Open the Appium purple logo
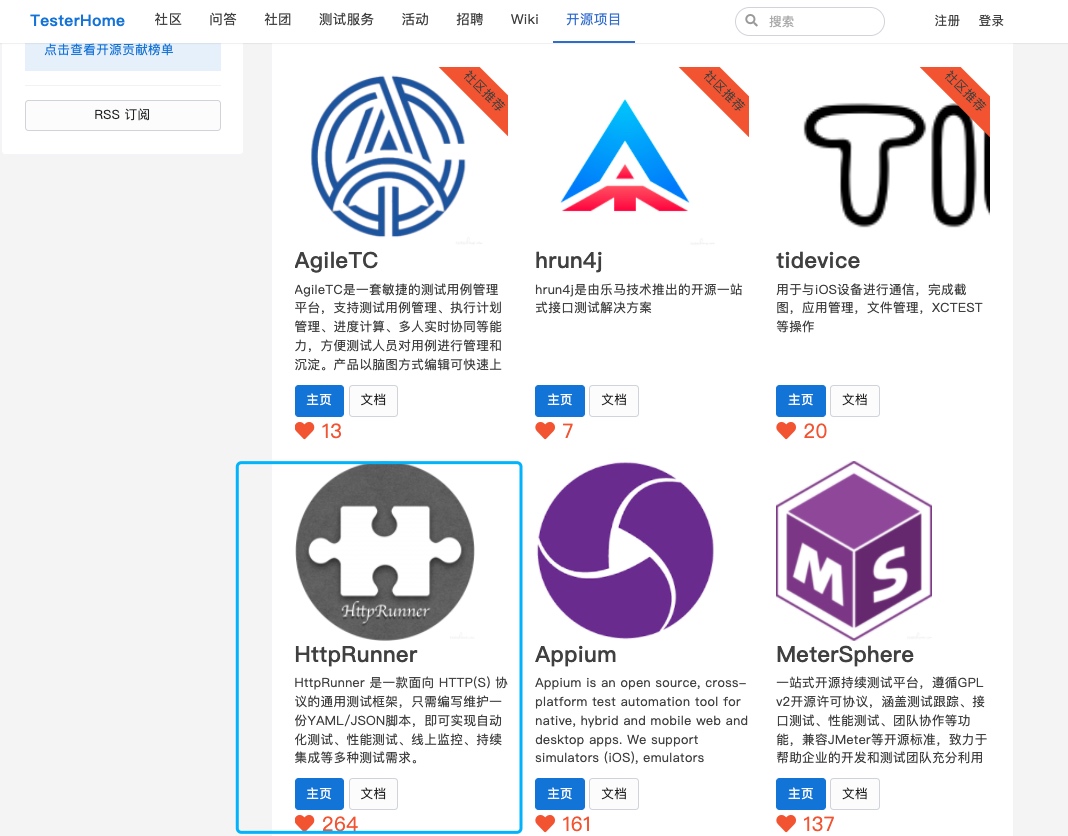 (625, 551)
